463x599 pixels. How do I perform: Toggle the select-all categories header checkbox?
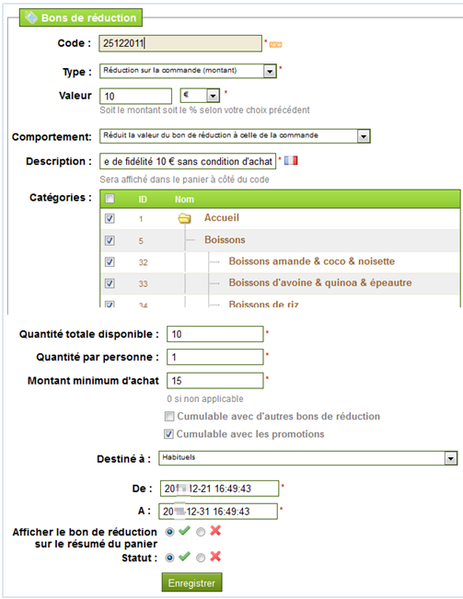[110, 199]
